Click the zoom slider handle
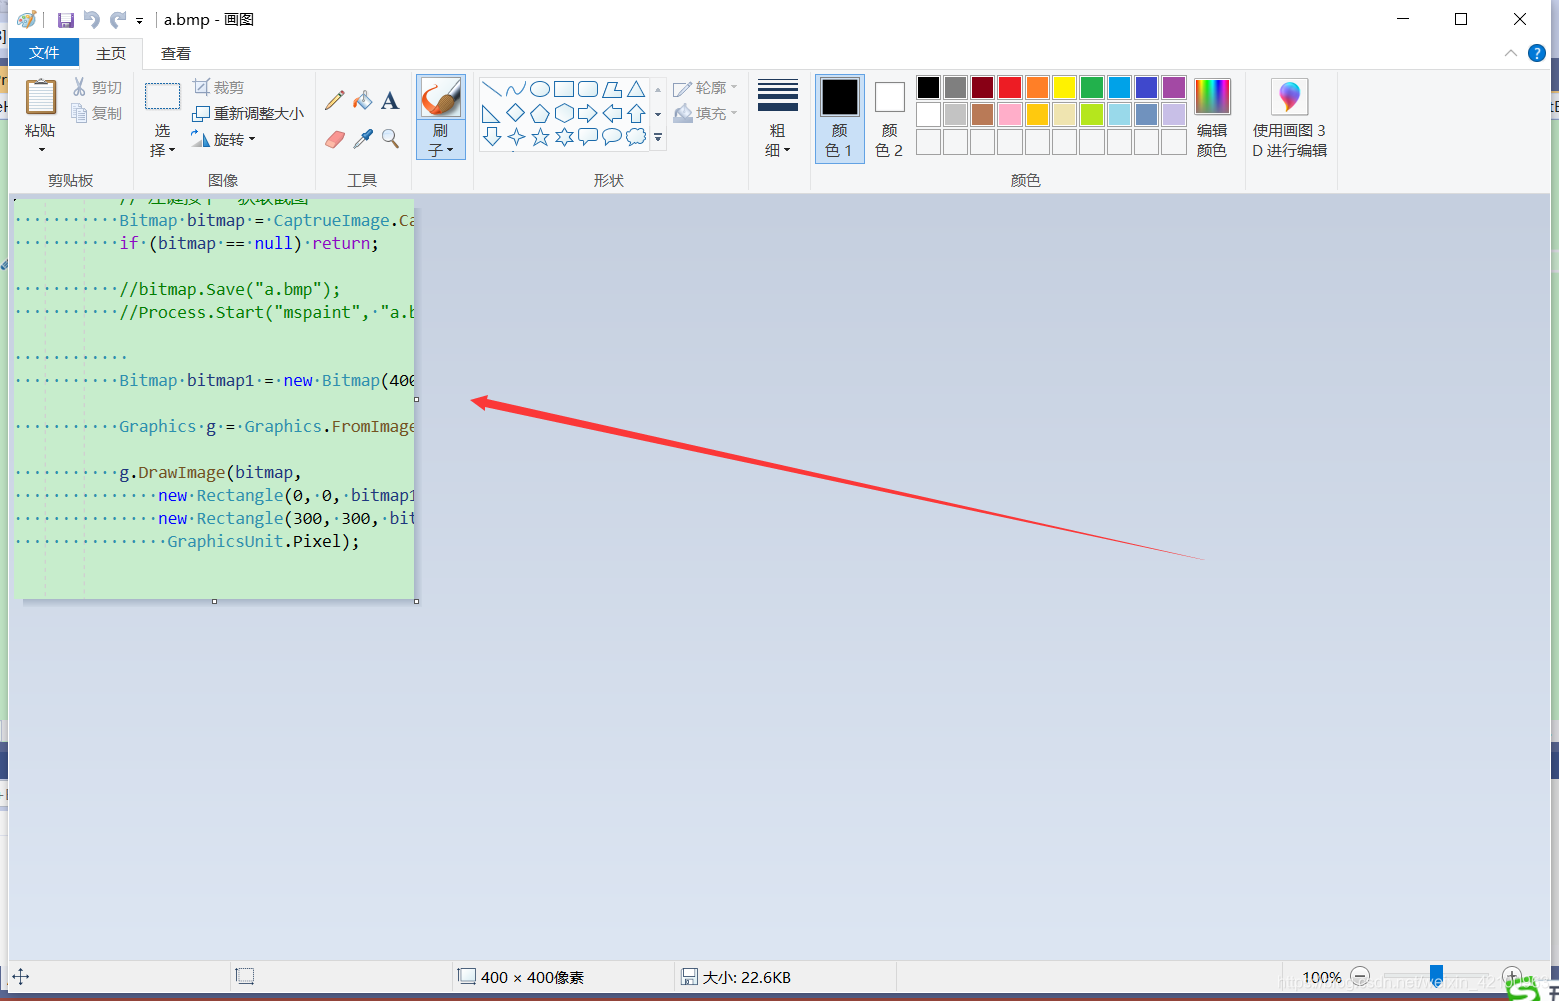This screenshot has width=1559, height=1001. (x=1436, y=975)
